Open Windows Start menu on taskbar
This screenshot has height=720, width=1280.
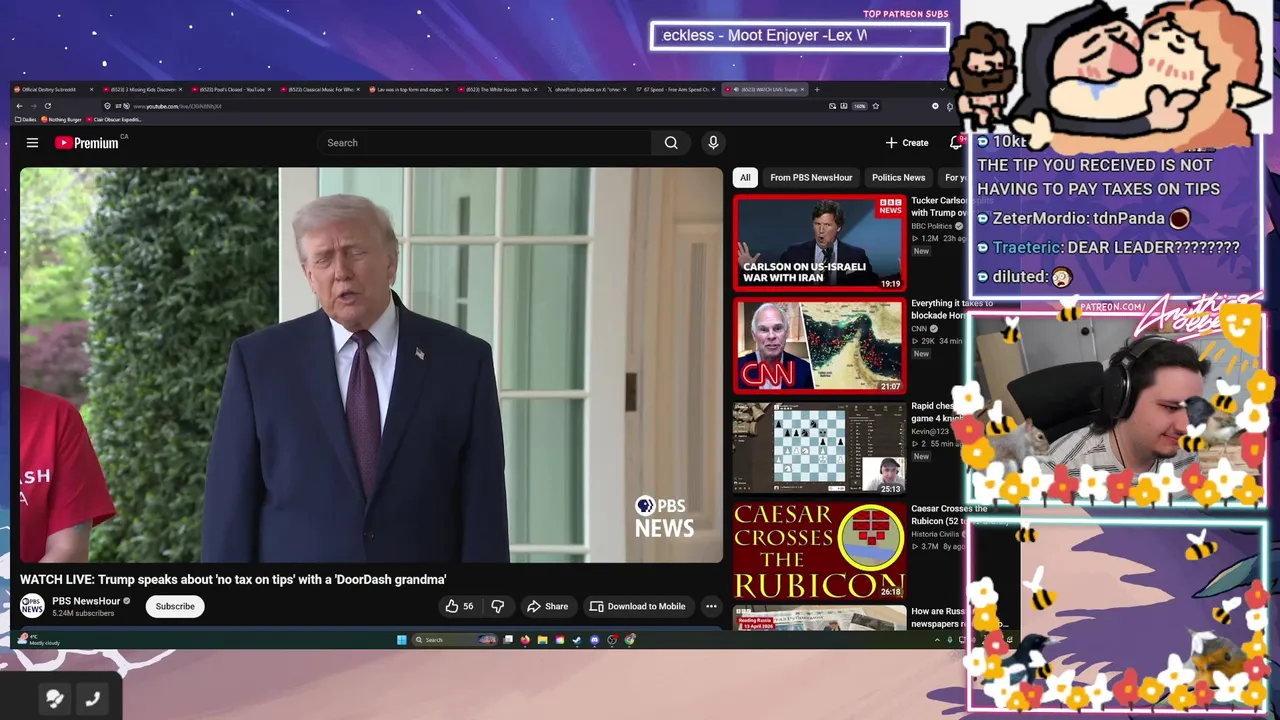[x=402, y=640]
